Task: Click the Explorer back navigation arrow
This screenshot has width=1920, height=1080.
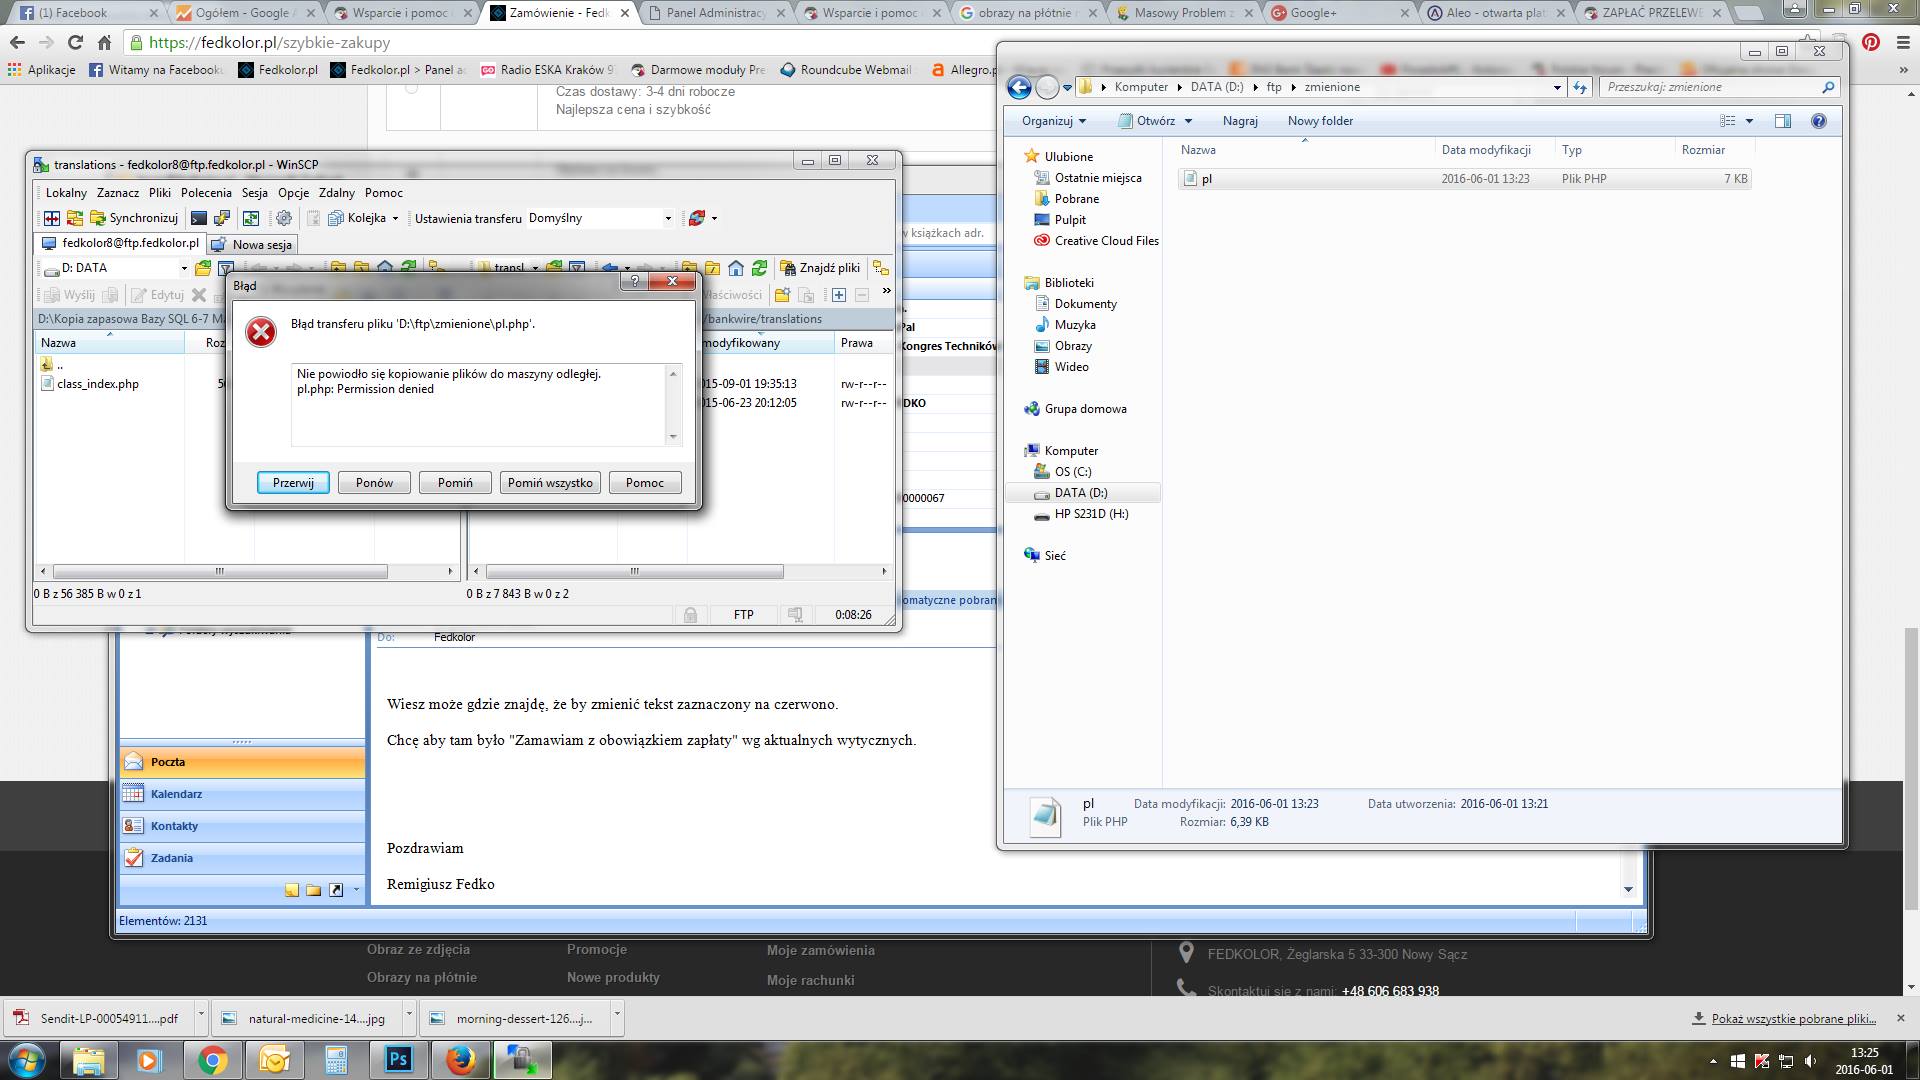Action: 1019,88
